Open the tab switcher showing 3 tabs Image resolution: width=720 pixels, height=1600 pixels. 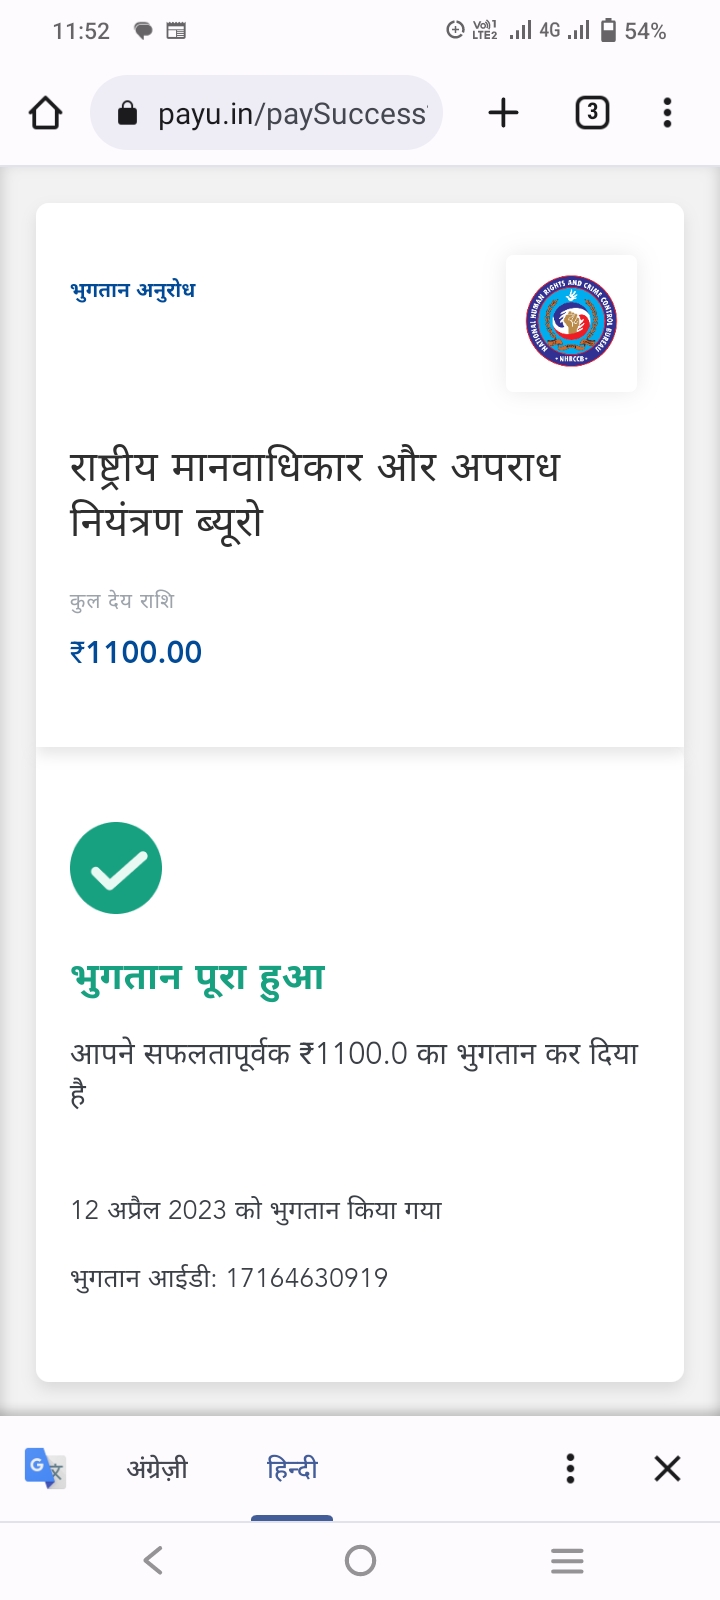point(592,113)
